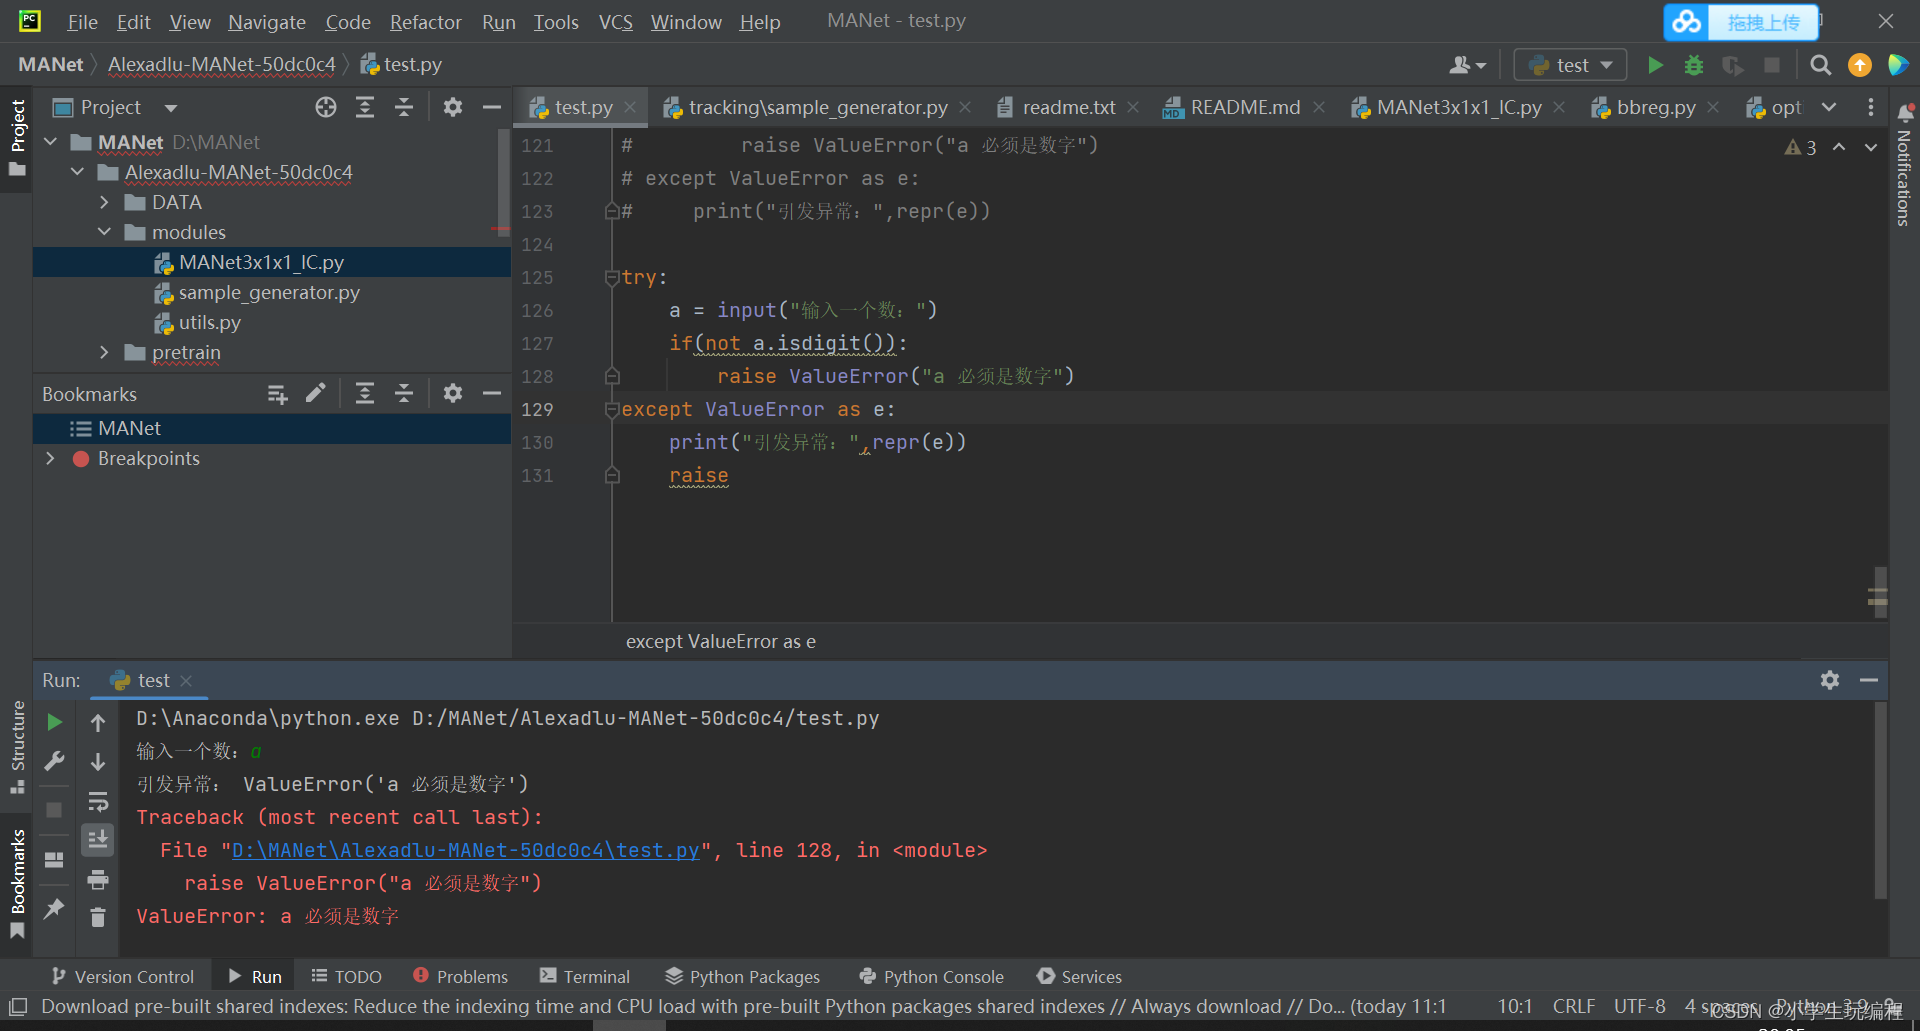Select Opened File locate icon in Project panel

tap(326, 107)
